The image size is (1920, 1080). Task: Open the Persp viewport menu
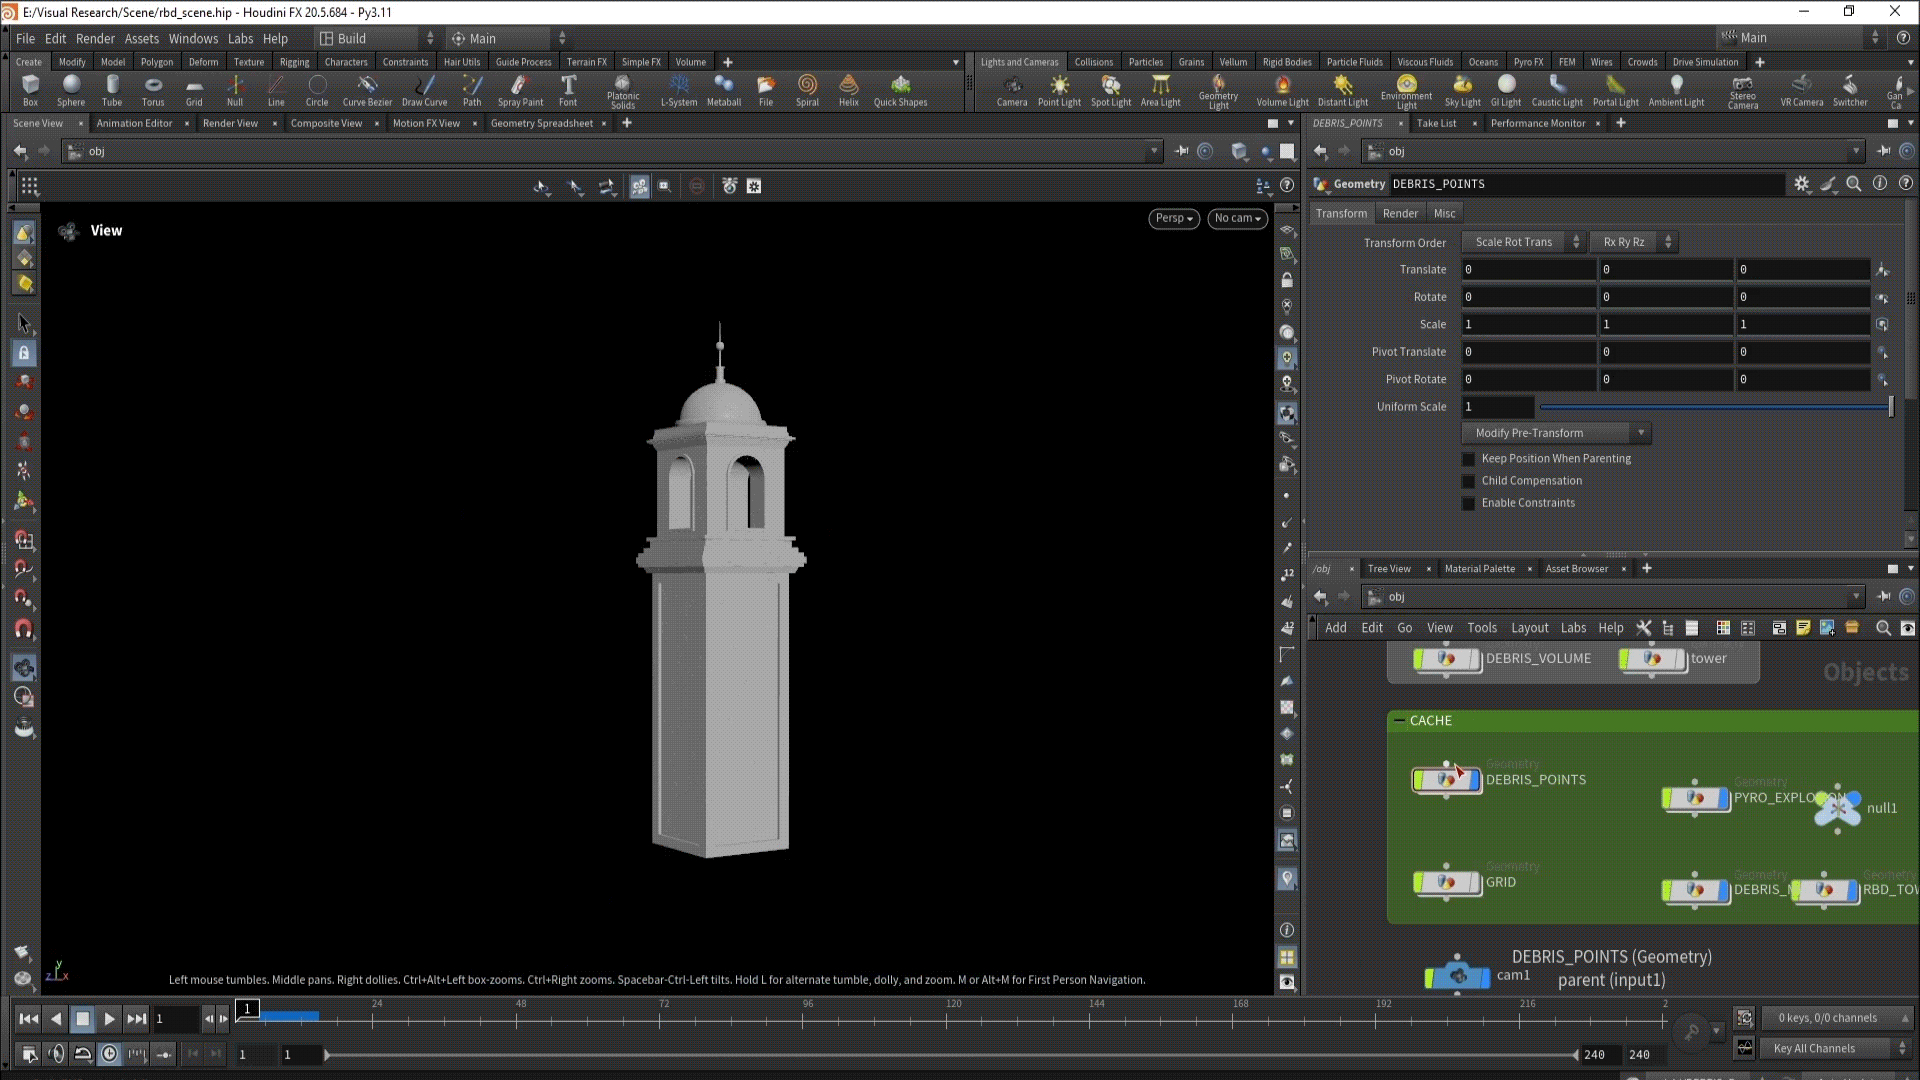[x=1173, y=218]
